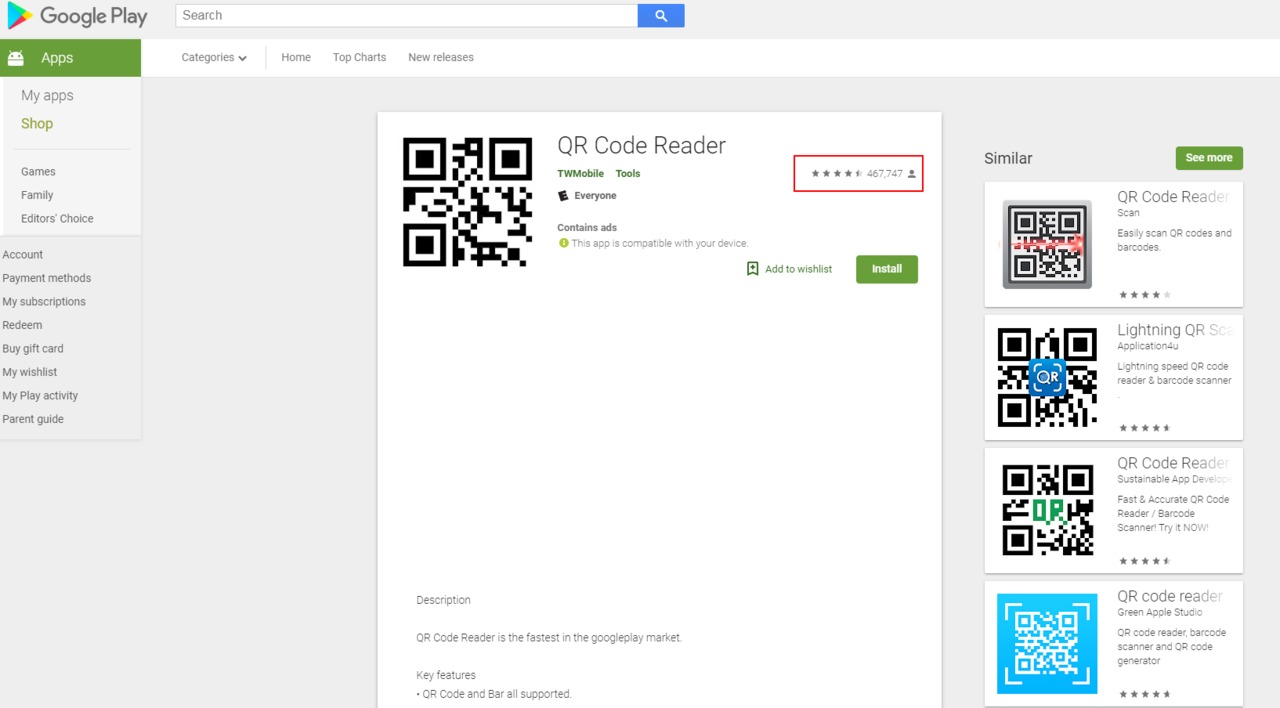Click into the Search input field

click(x=406, y=16)
